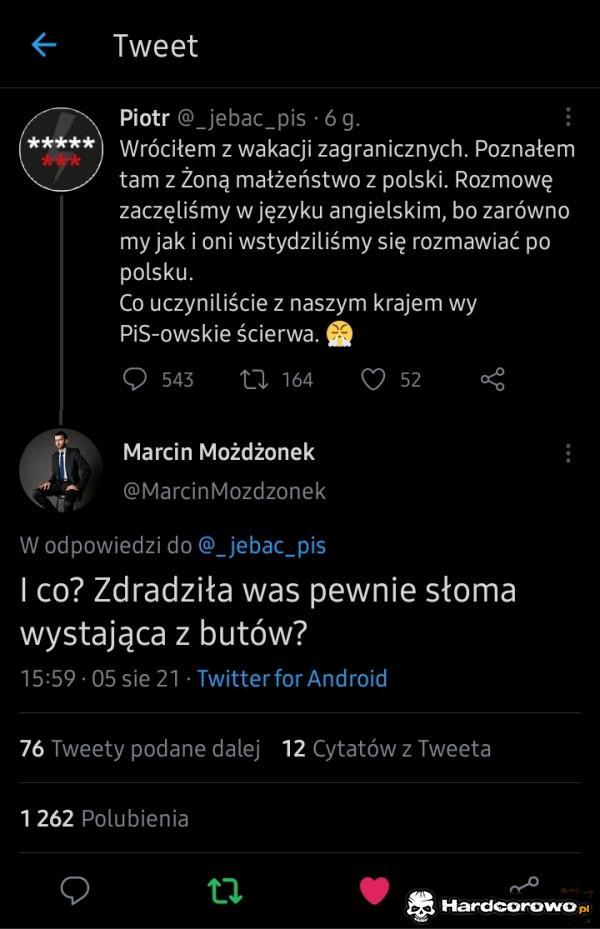This screenshot has height=929, width=600.
Task: Reply to Marcin's tweet using bottom comment icon
Action: coord(75,890)
